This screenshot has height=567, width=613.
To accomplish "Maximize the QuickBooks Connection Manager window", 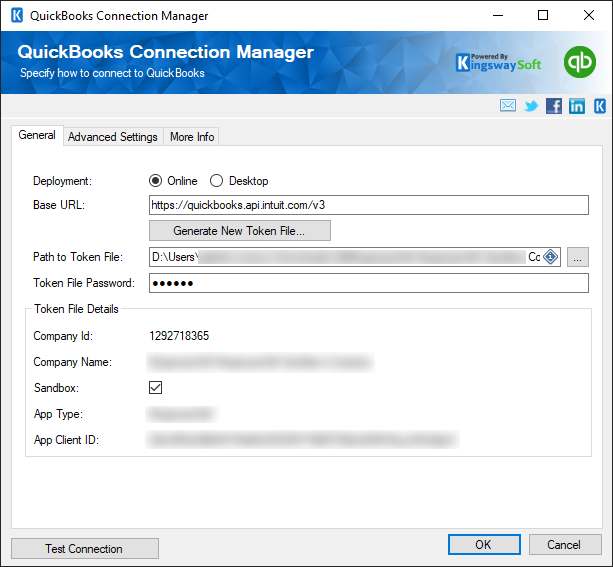I will tap(543, 16).
